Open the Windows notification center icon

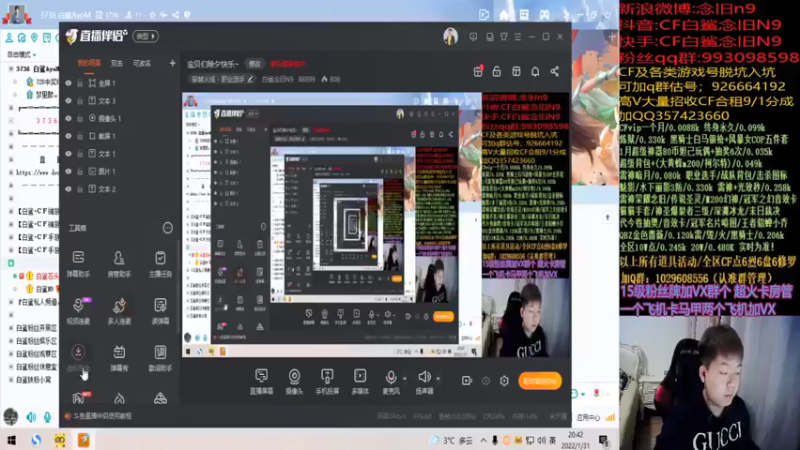(x=604, y=440)
